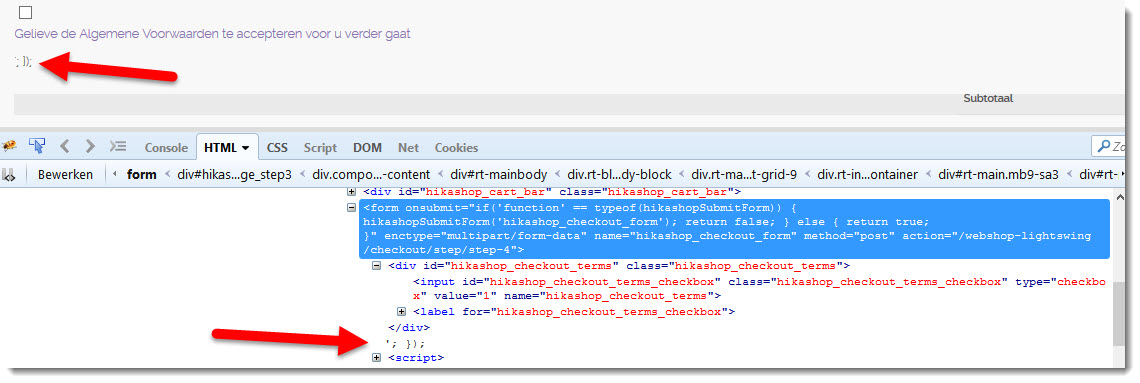Screen dimensions: 1140x383
Task: Click the Subtotaal column header
Action: coord(988,98)
